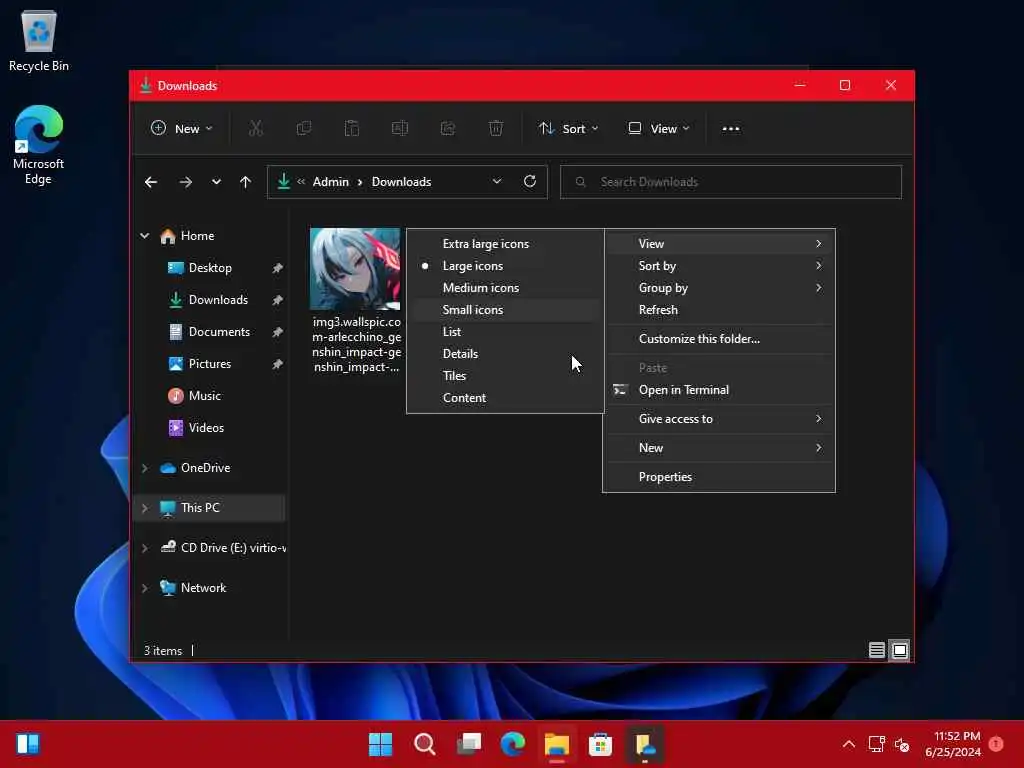
Task: Switch to details view icon in status bar
Action: pyautogui.click(x=876, y=650)
